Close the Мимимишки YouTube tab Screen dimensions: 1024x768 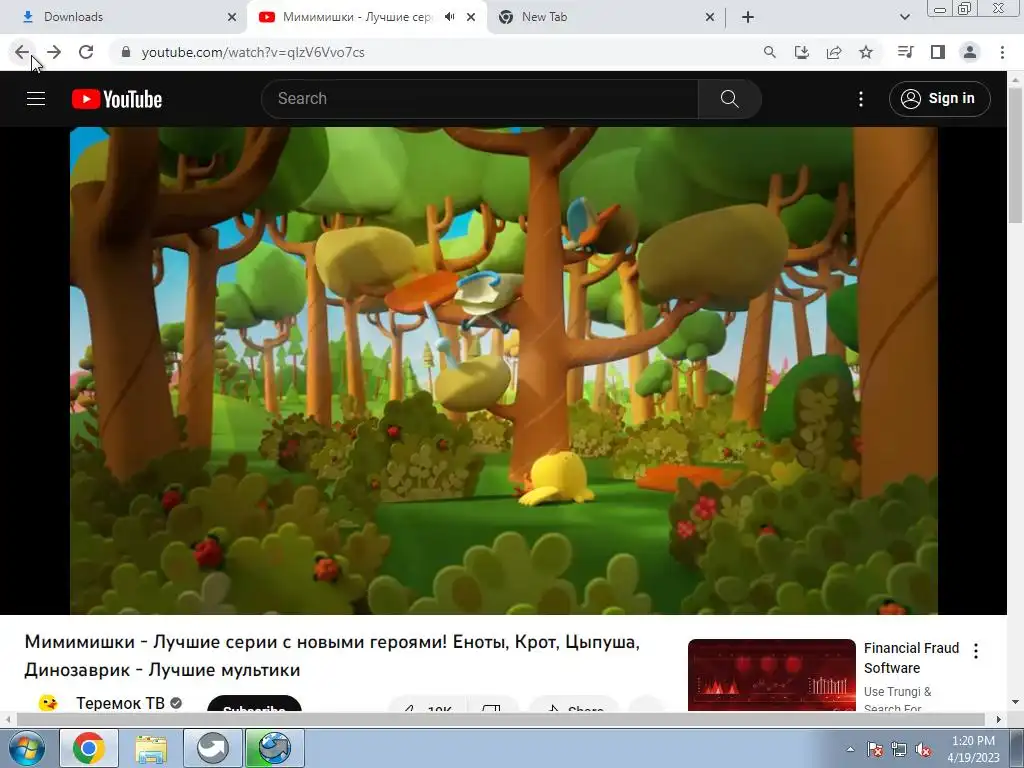pyautogui.click(x=471, y=17)
